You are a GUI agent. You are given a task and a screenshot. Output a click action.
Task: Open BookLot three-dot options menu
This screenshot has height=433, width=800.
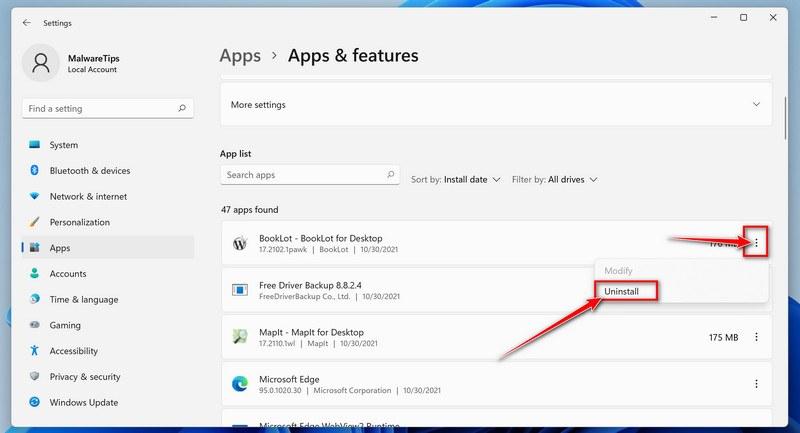click(x=756, y=243)
